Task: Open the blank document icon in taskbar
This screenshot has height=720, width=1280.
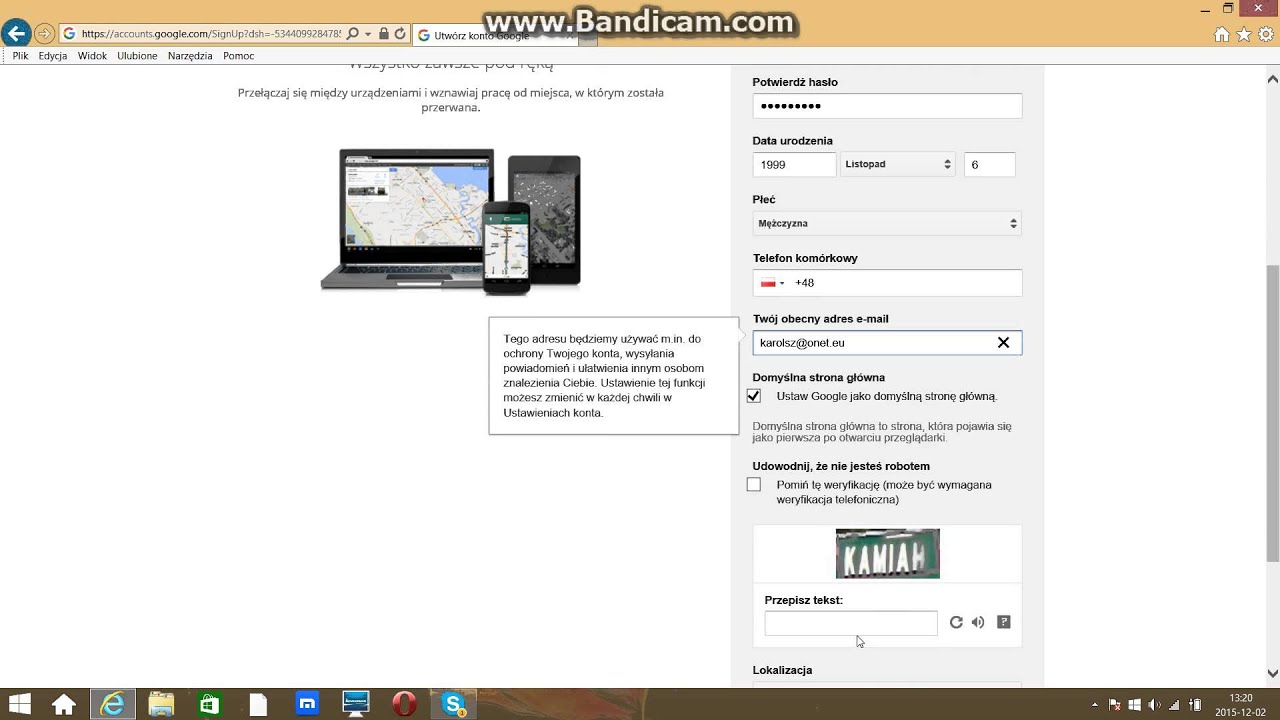Action: pyautogui.click(x=258, y=704)
